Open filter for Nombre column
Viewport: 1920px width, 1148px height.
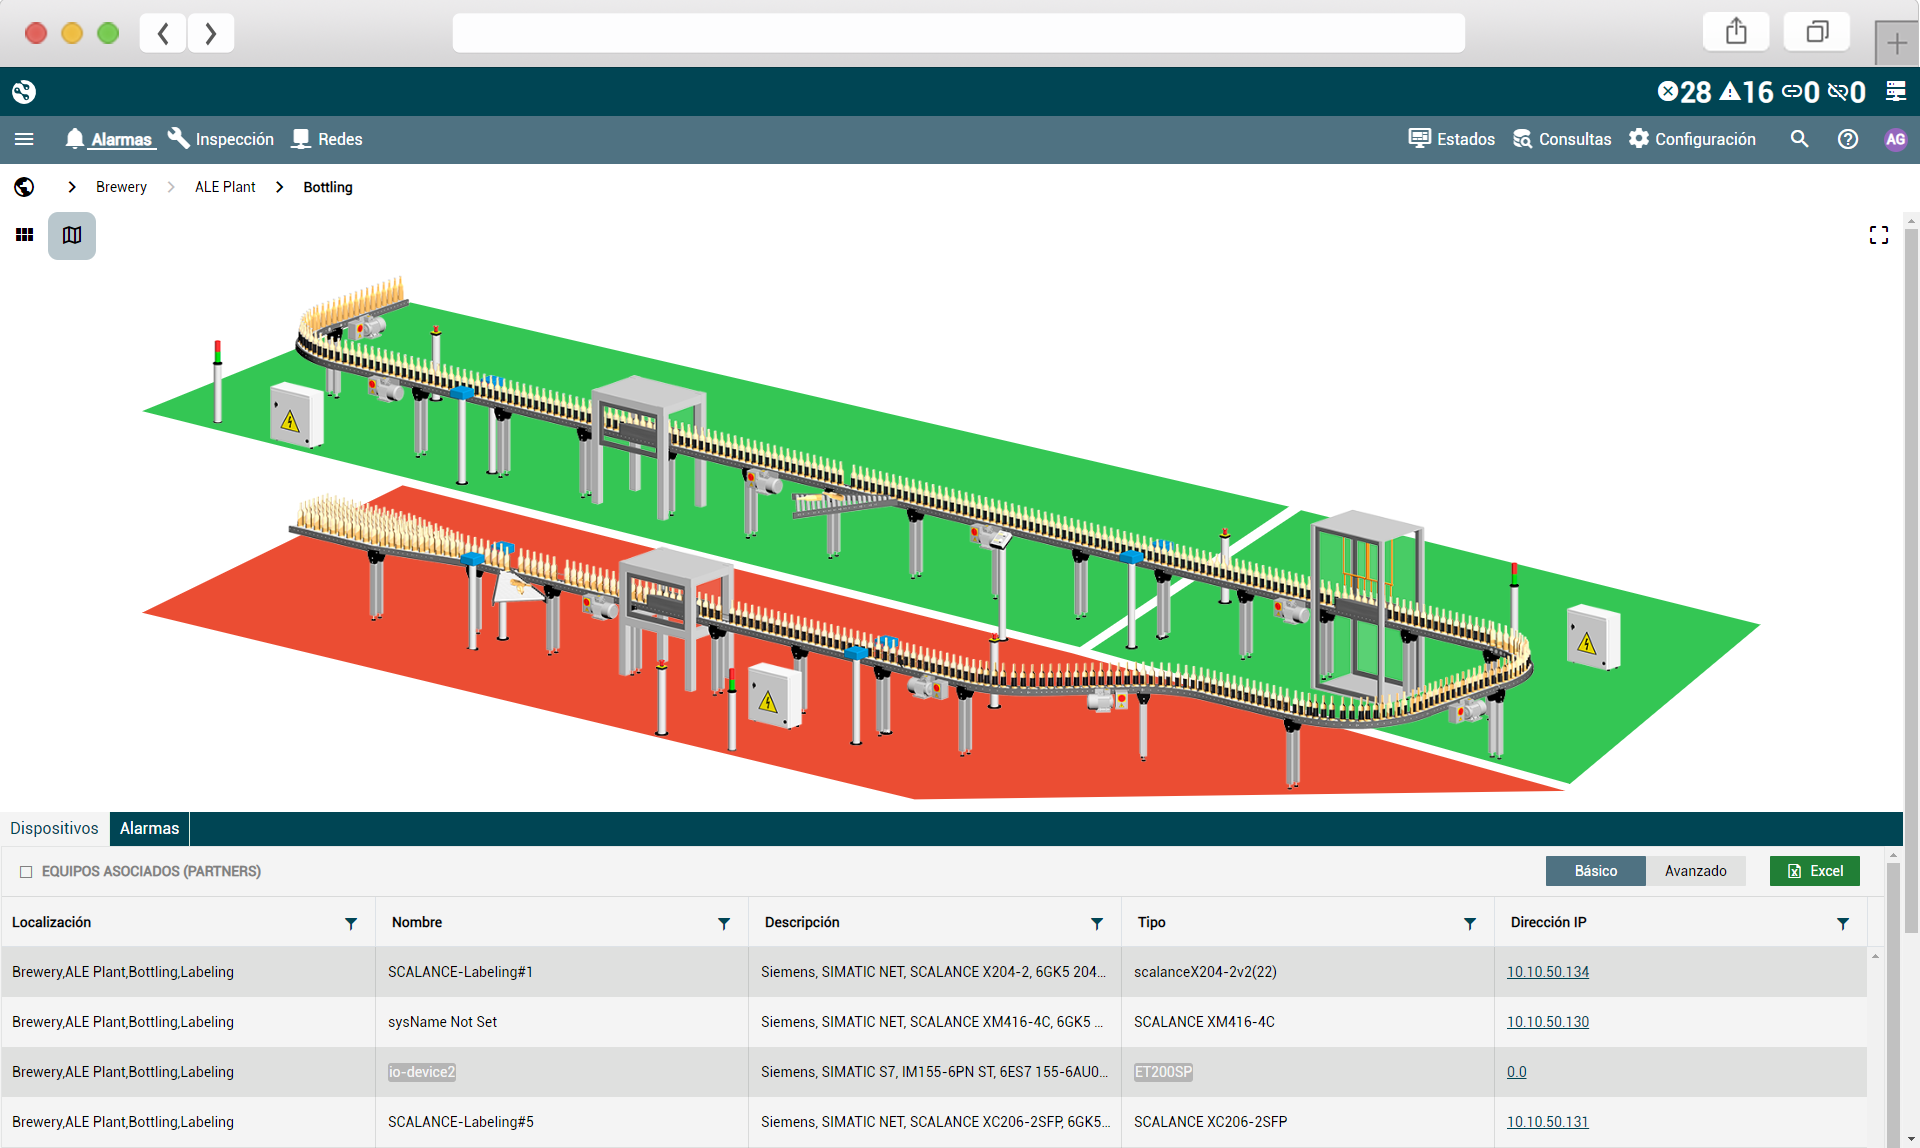tap(724, 924)
